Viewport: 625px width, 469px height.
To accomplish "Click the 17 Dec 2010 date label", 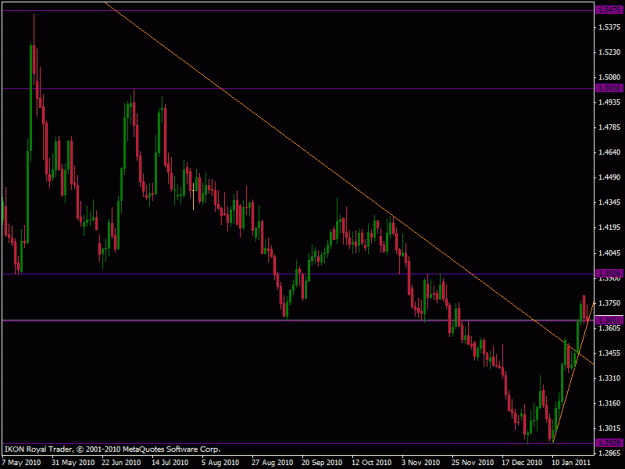I will click(522, 463).
